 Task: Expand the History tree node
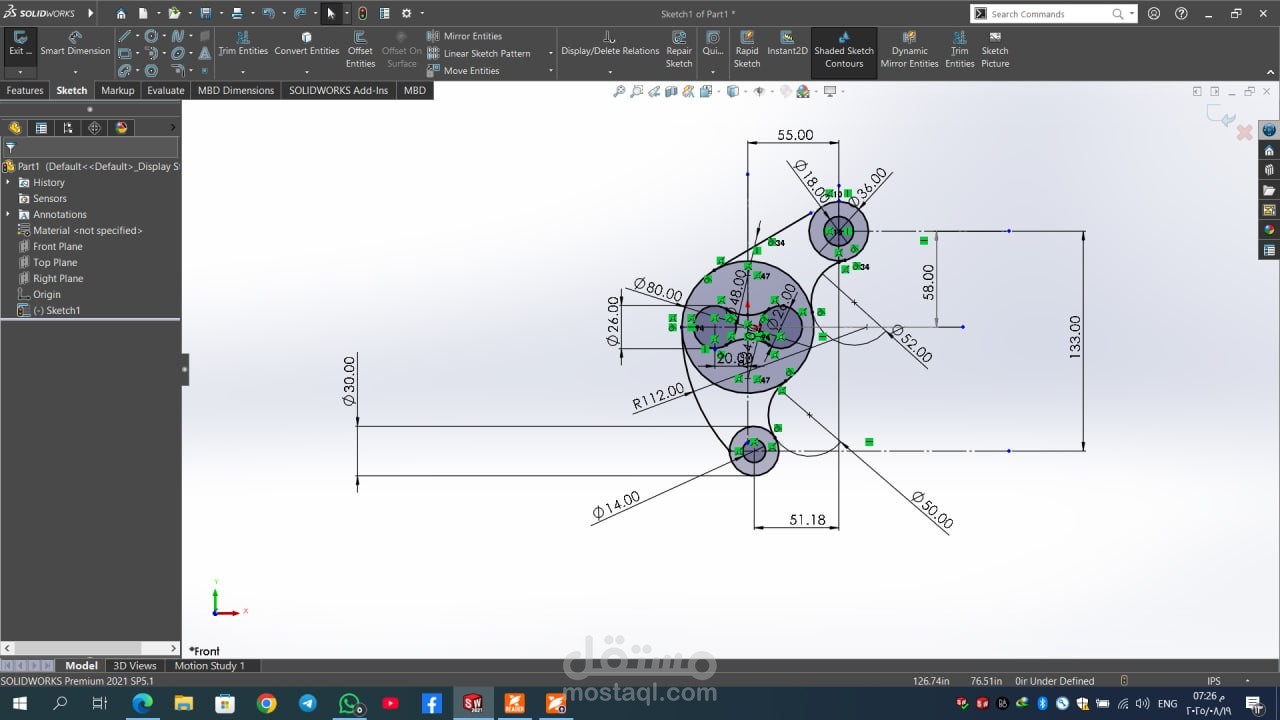tap(9, 182)
